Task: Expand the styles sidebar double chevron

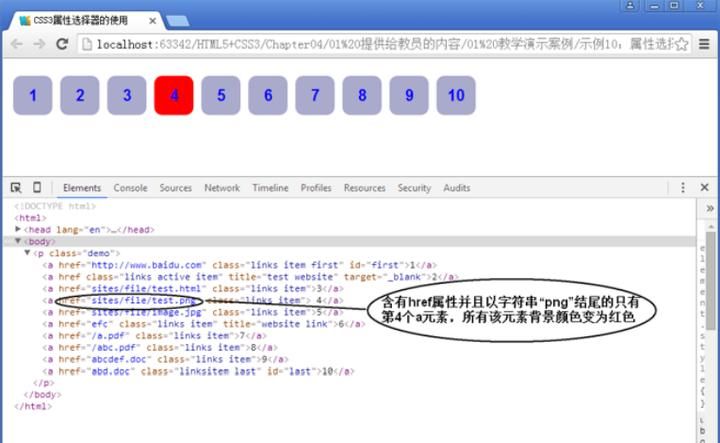Action: click(x=710, y=208)
